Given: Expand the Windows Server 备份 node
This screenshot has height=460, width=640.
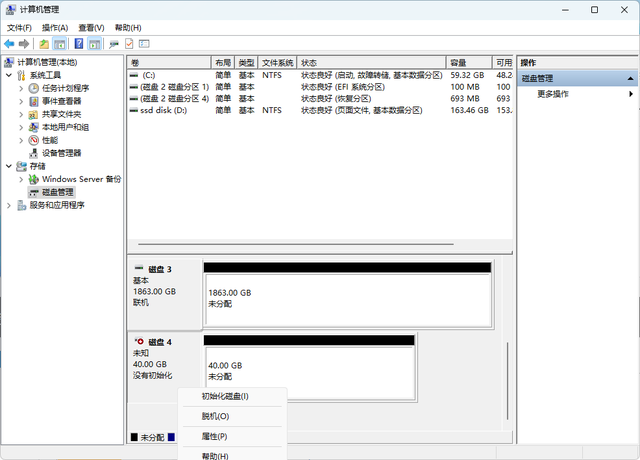Looking at the screenshot, I should 21,179.
